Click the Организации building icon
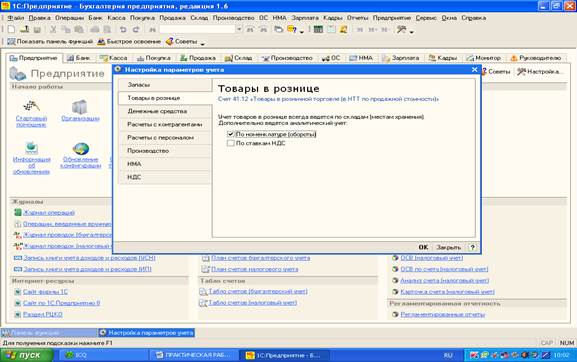This screenshot has width=577, height=362. click(x=79, y=107)
